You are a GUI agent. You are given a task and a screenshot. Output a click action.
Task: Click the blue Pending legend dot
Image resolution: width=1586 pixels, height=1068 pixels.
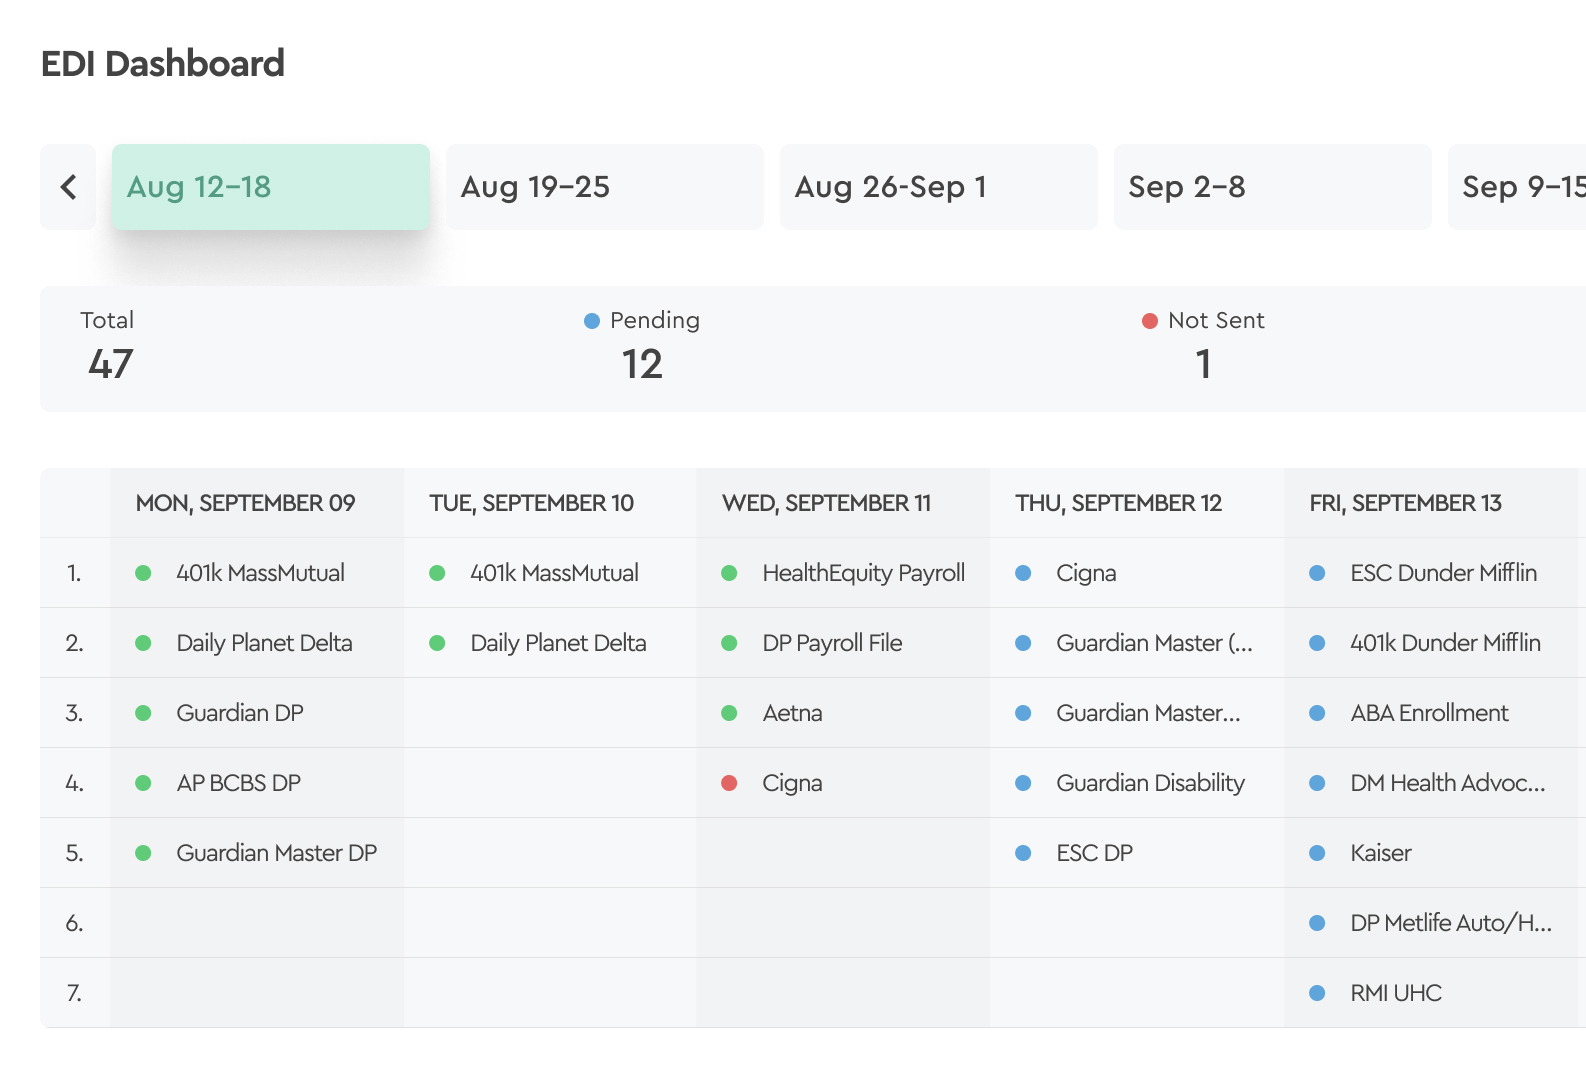pyautogui.click(x=592, y=321)
